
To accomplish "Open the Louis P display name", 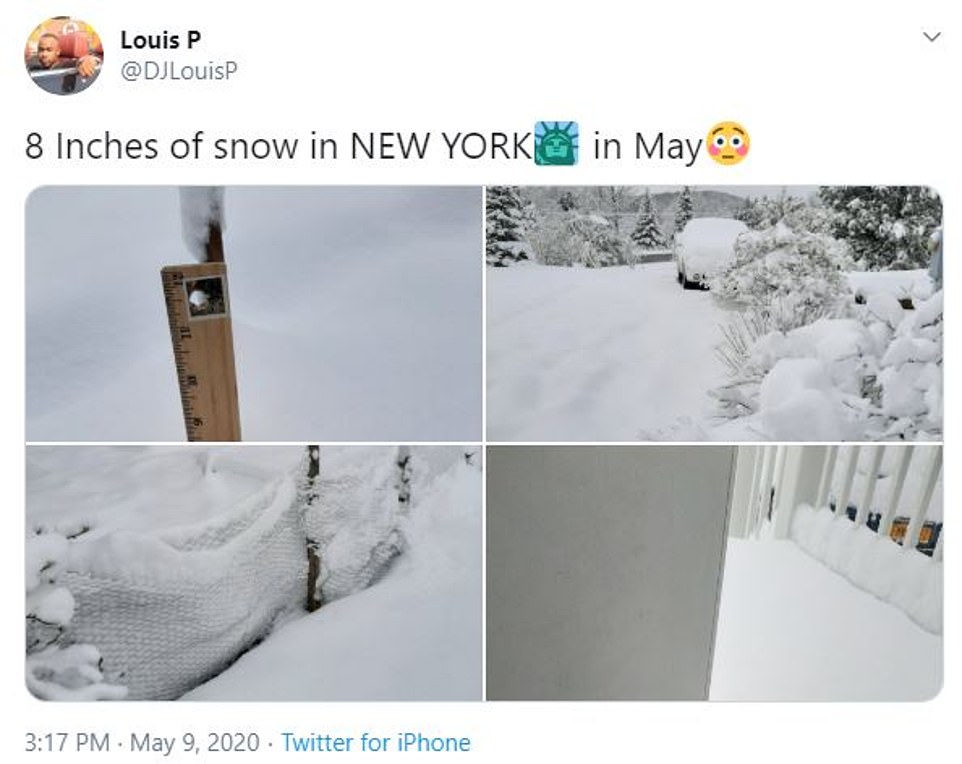I will (x=158, y=41).
